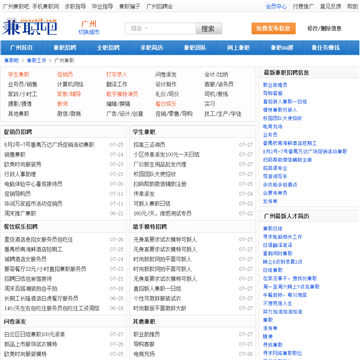
Task: Click the 搜索 search button
Action: [x=209, y=29]
